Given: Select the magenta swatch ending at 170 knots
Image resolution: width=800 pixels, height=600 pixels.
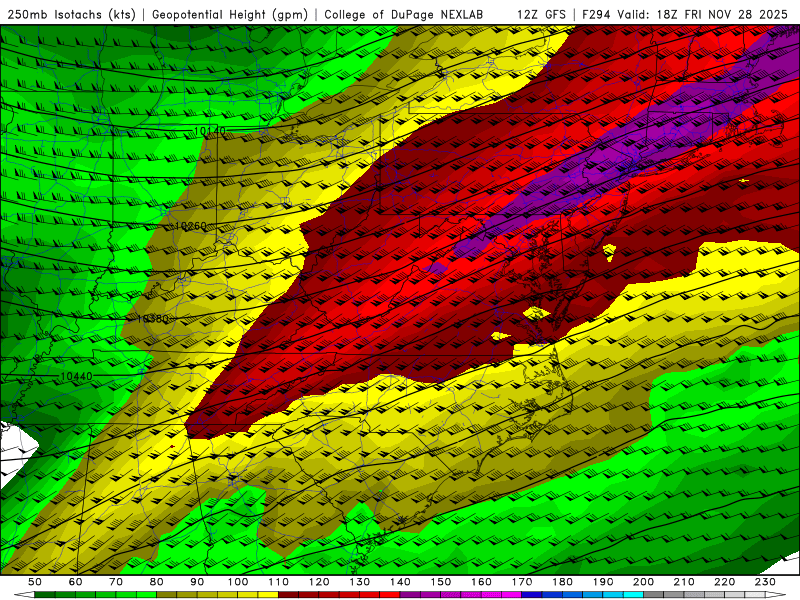Looking at the screenshot, I should [511, 594].
